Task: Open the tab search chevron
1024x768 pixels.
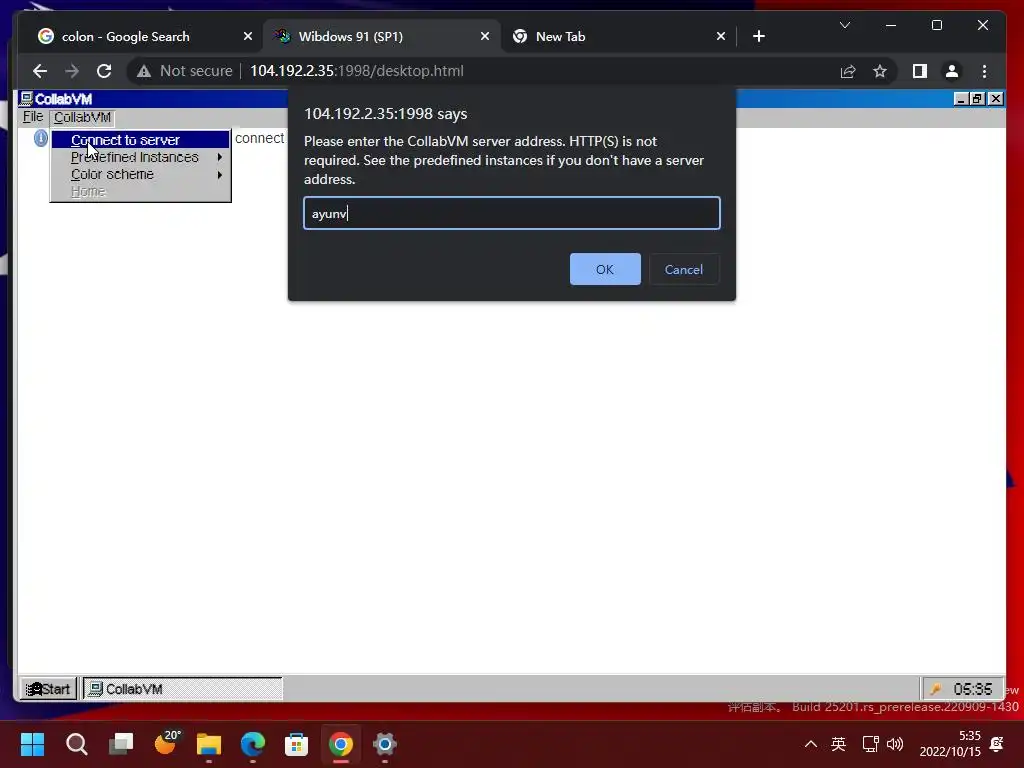Action: pos(844,25)
